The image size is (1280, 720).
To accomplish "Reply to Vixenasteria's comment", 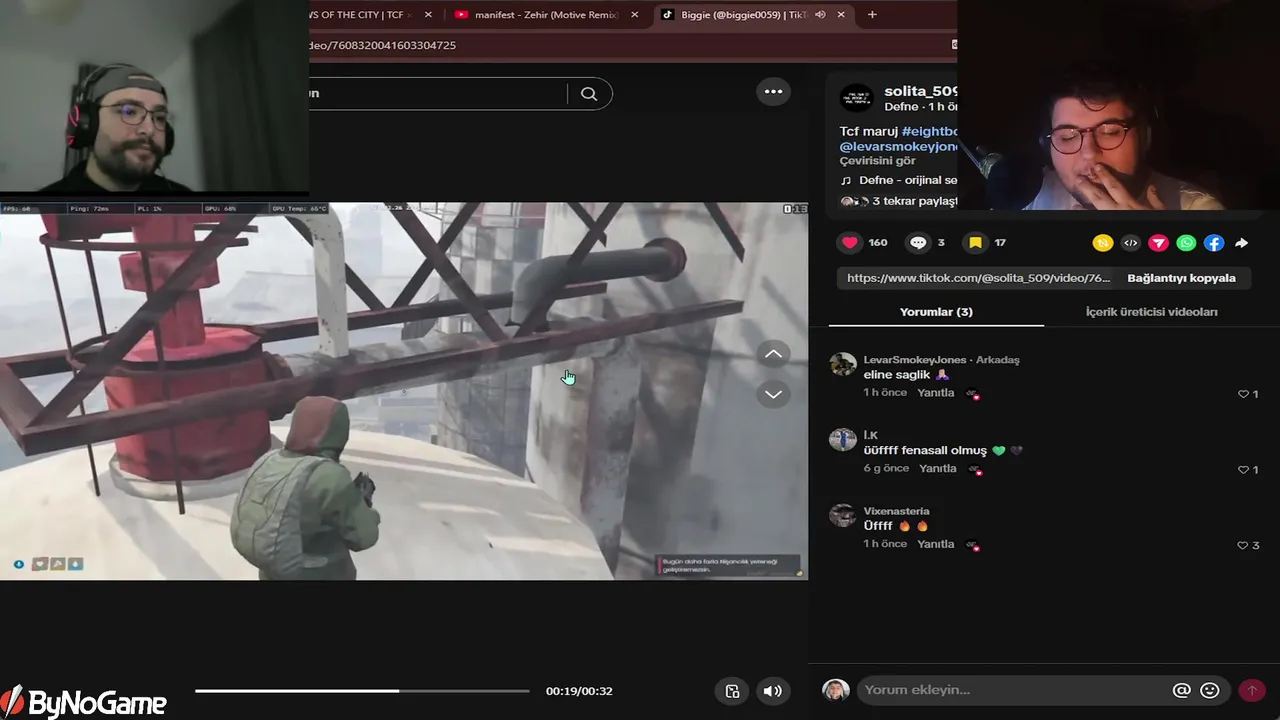I will (936, 544).
